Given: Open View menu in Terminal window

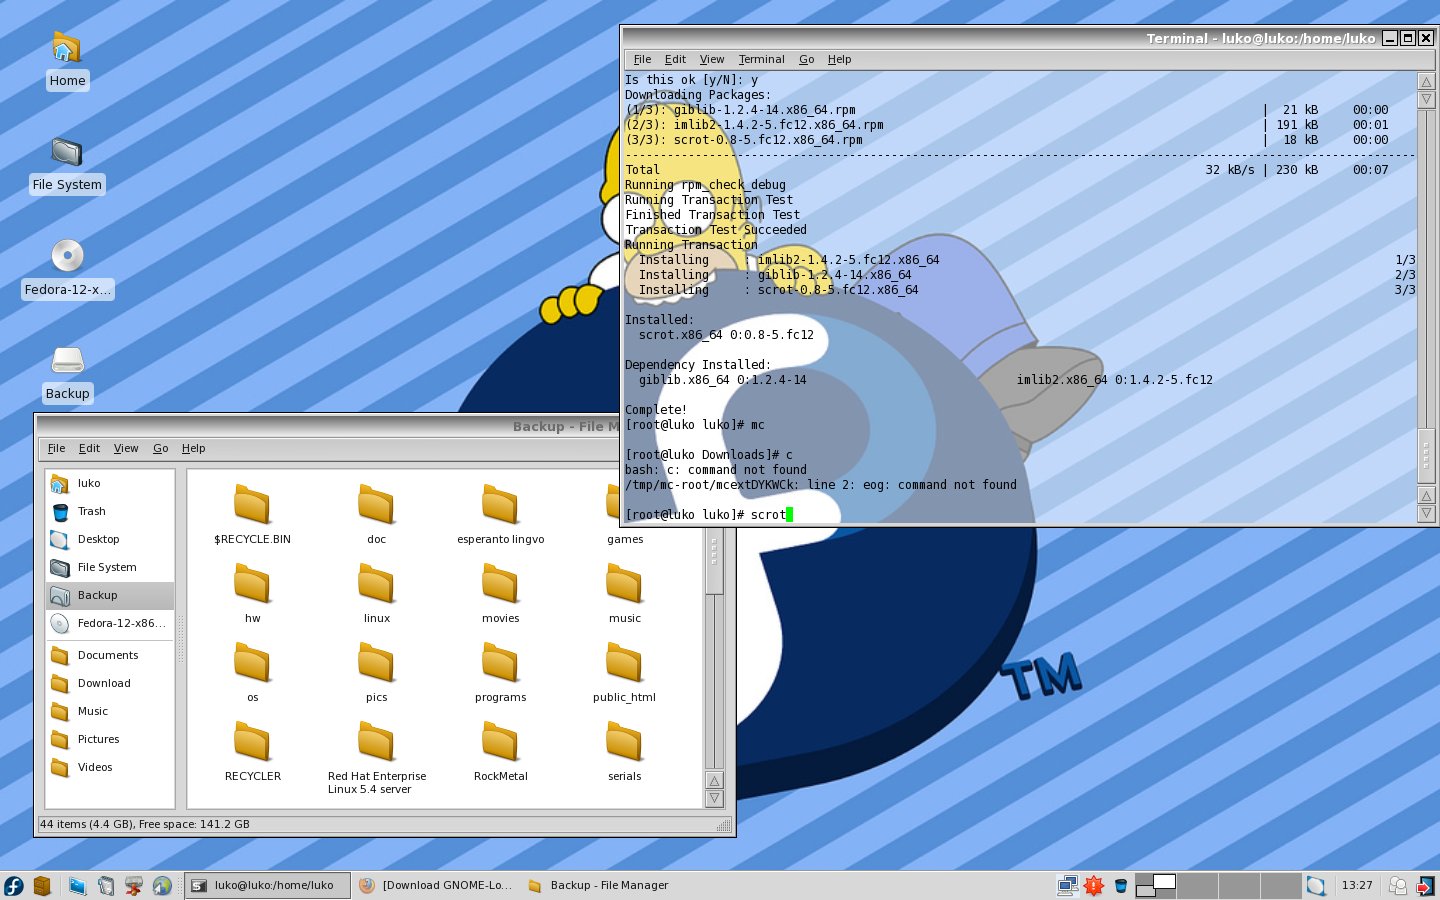Looking at the screenshot, I should 712,59.
